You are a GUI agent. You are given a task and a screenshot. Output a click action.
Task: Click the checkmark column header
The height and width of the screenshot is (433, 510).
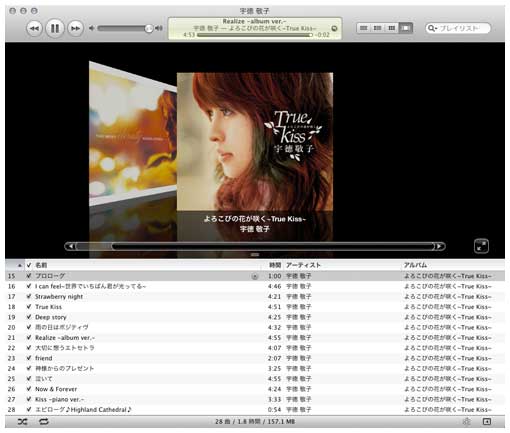coord(29,265)
